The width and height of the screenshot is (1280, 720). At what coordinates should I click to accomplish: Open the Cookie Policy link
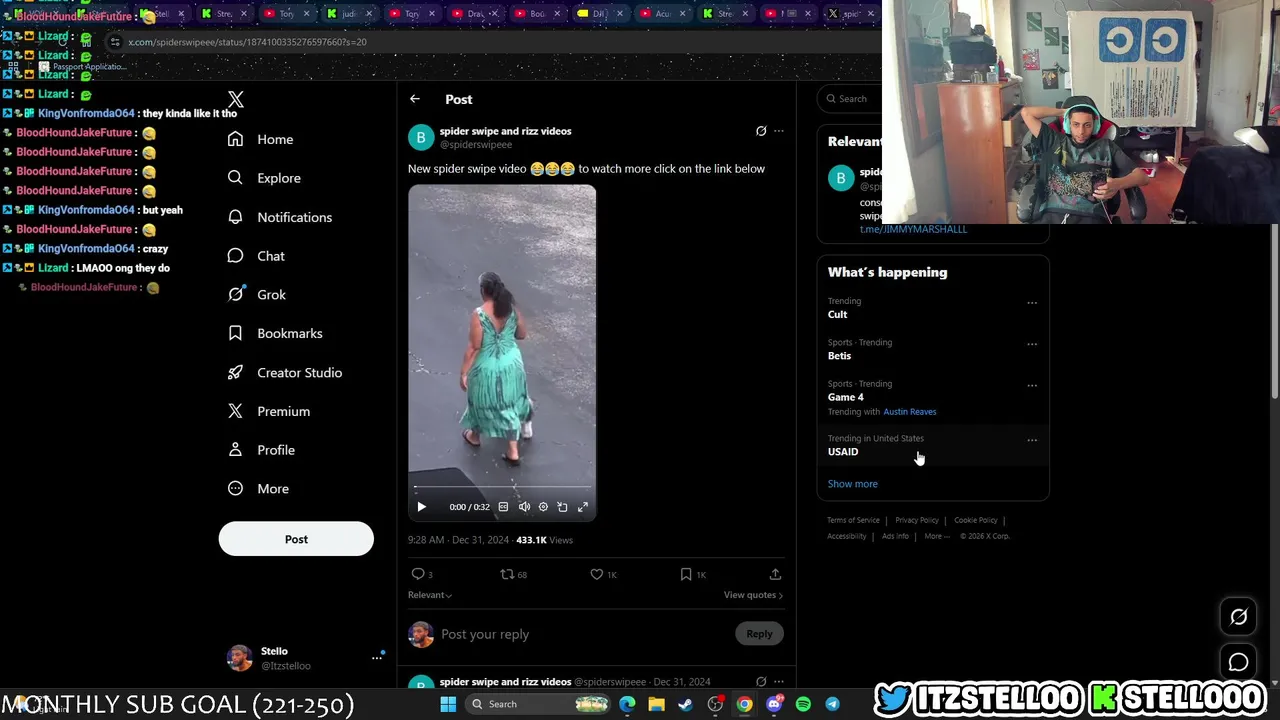tap(976, 520)
